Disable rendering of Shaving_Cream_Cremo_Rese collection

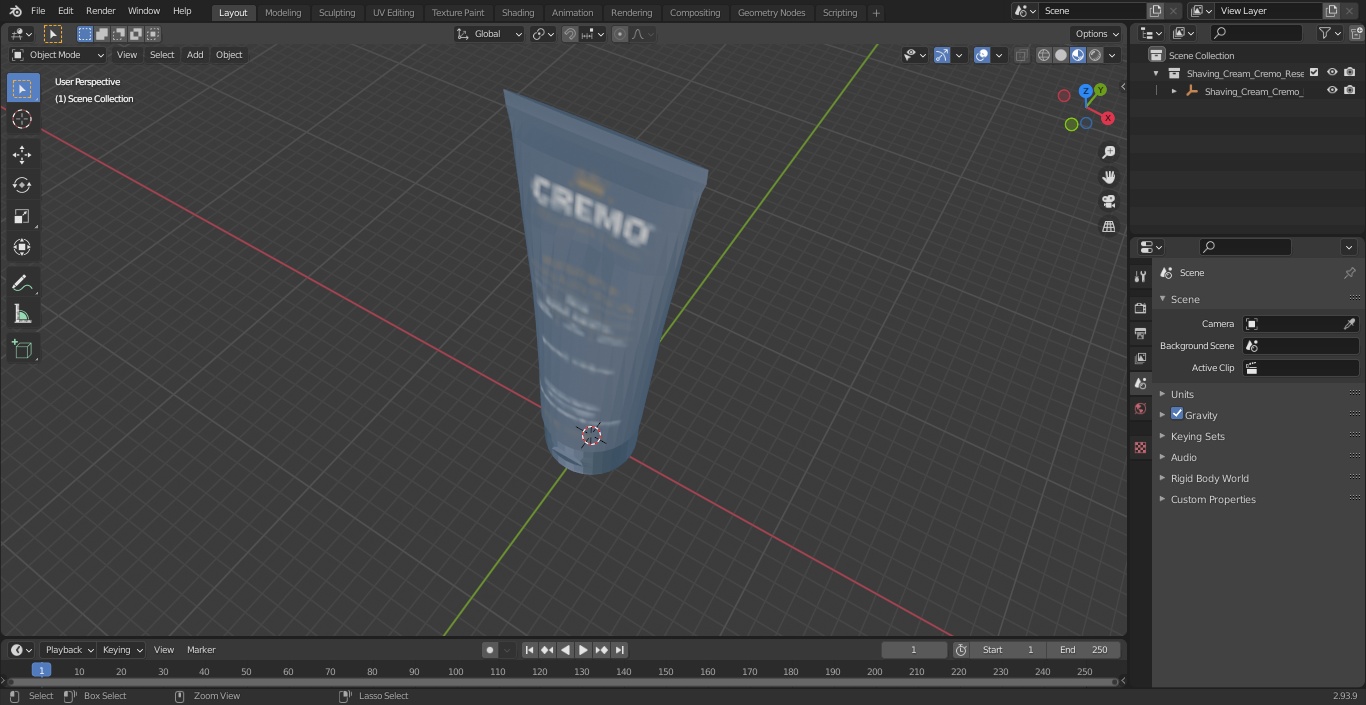(x=1349, y=73)
